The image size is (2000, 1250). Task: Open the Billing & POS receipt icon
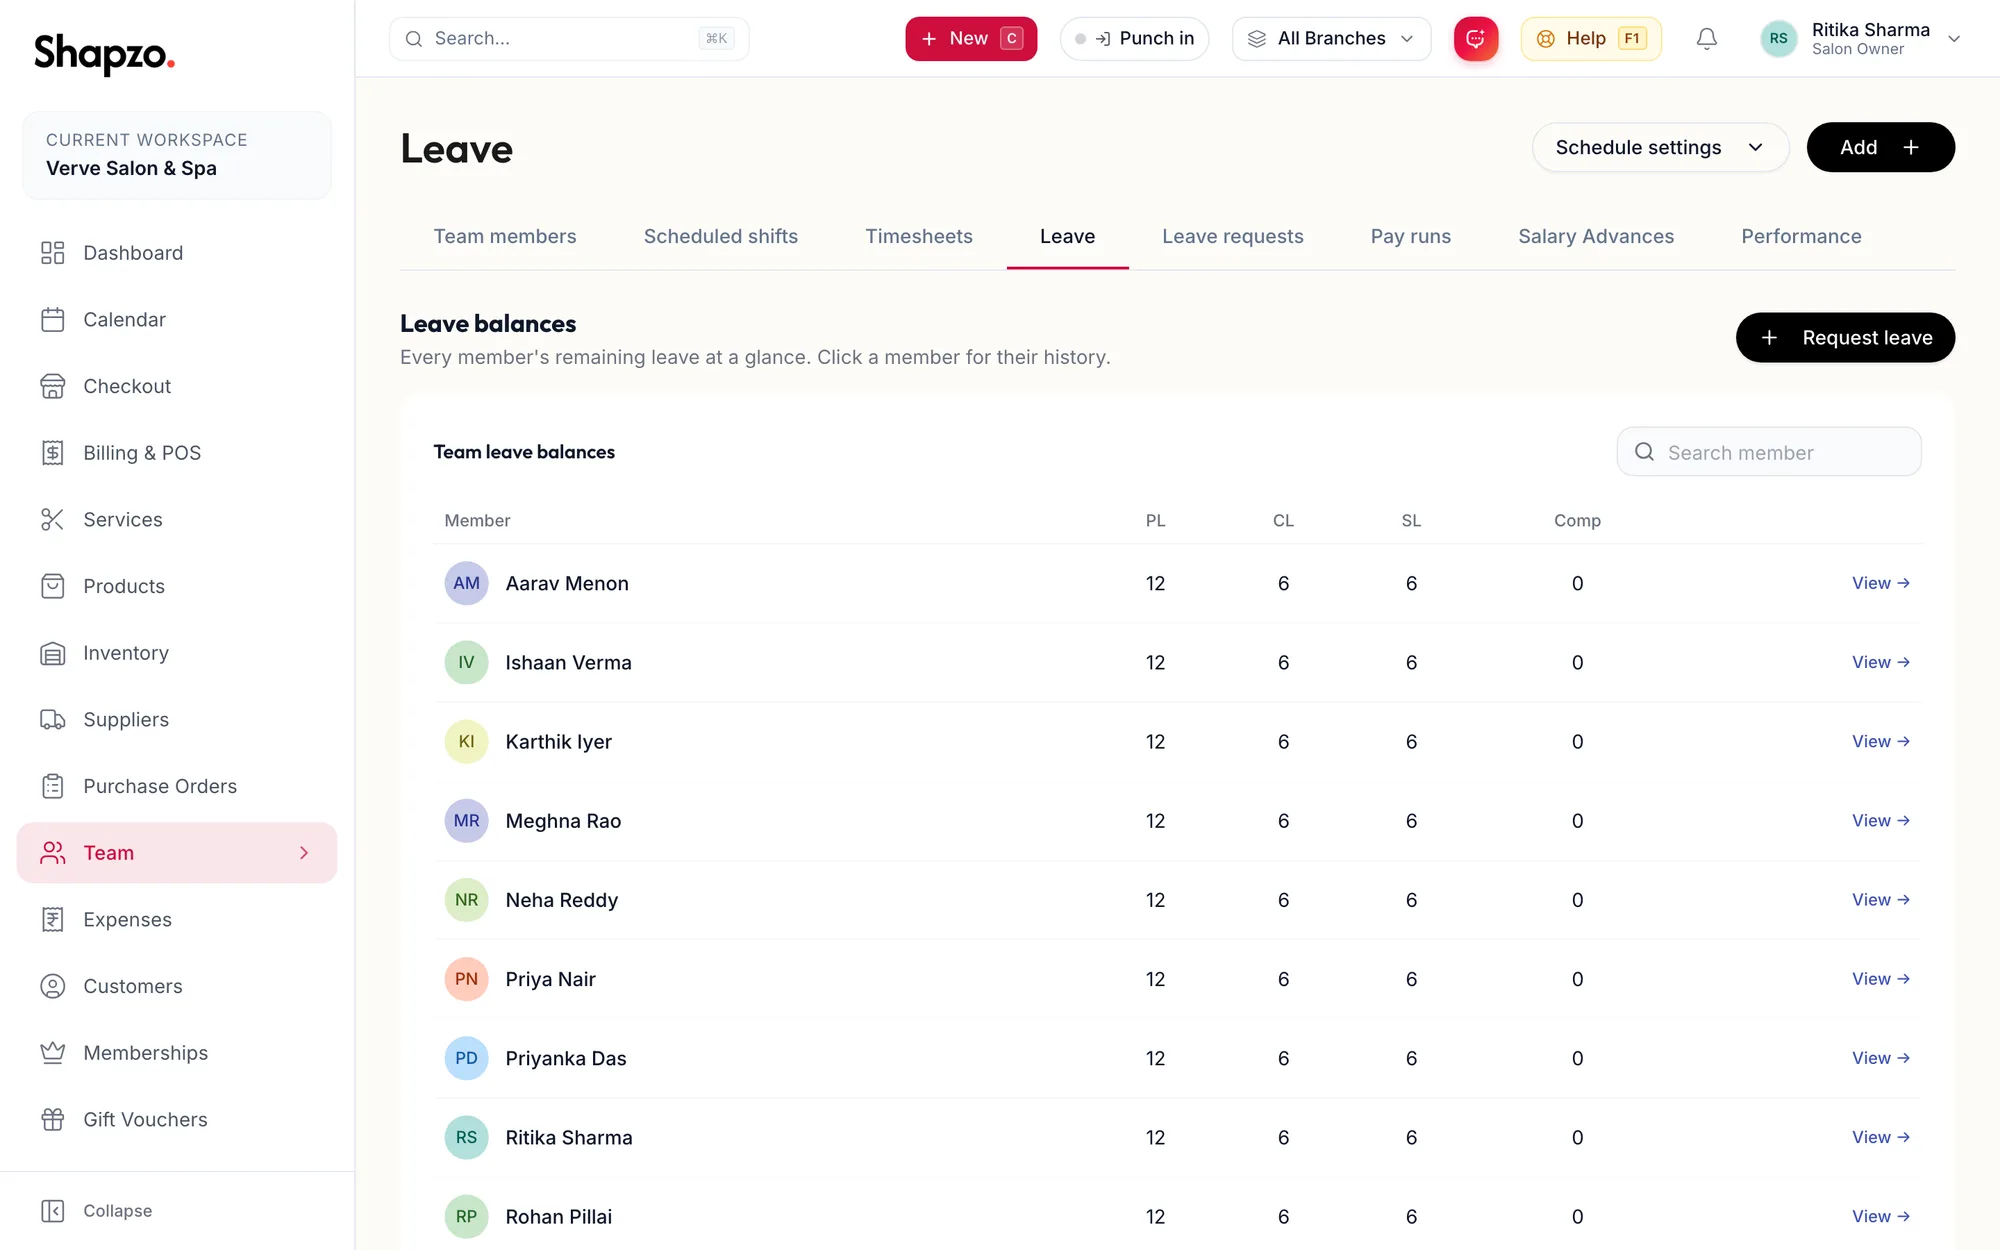pyautogui.click(x=53, y=453)
